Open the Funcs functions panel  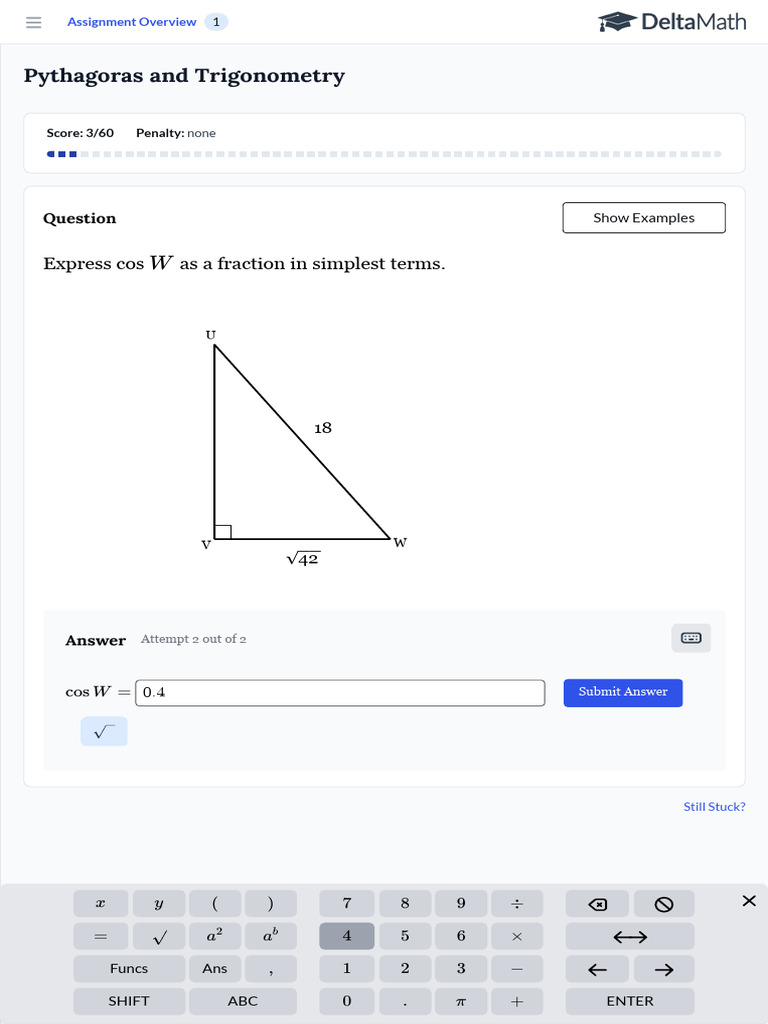click(129, 968)
